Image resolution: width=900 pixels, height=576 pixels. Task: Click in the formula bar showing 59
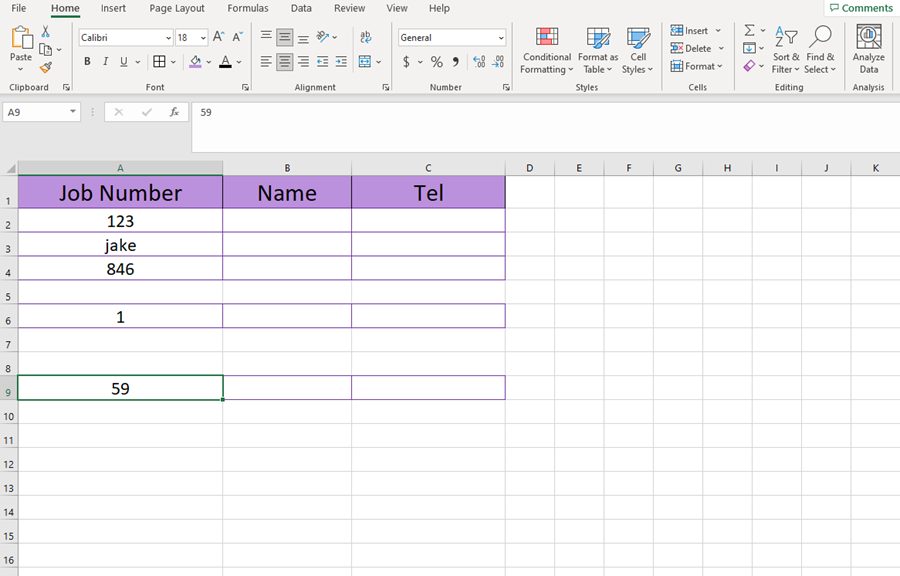[545, 127]
